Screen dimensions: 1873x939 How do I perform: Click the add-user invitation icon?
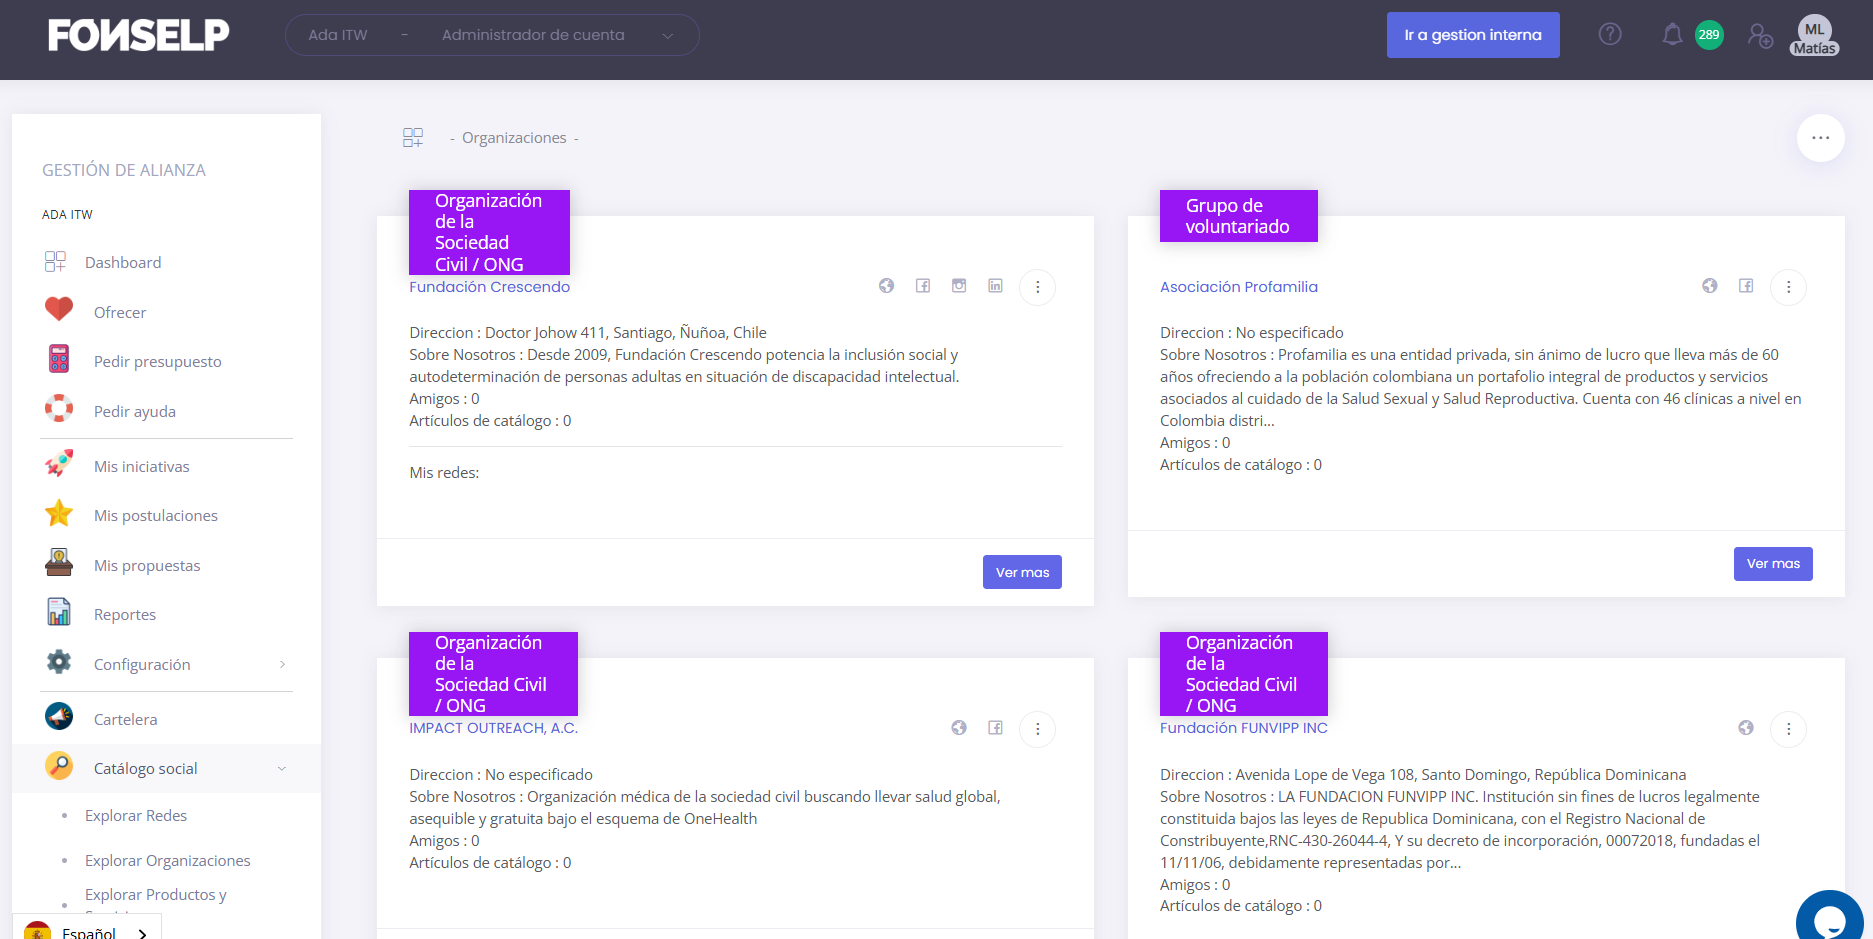(1760, 36)
